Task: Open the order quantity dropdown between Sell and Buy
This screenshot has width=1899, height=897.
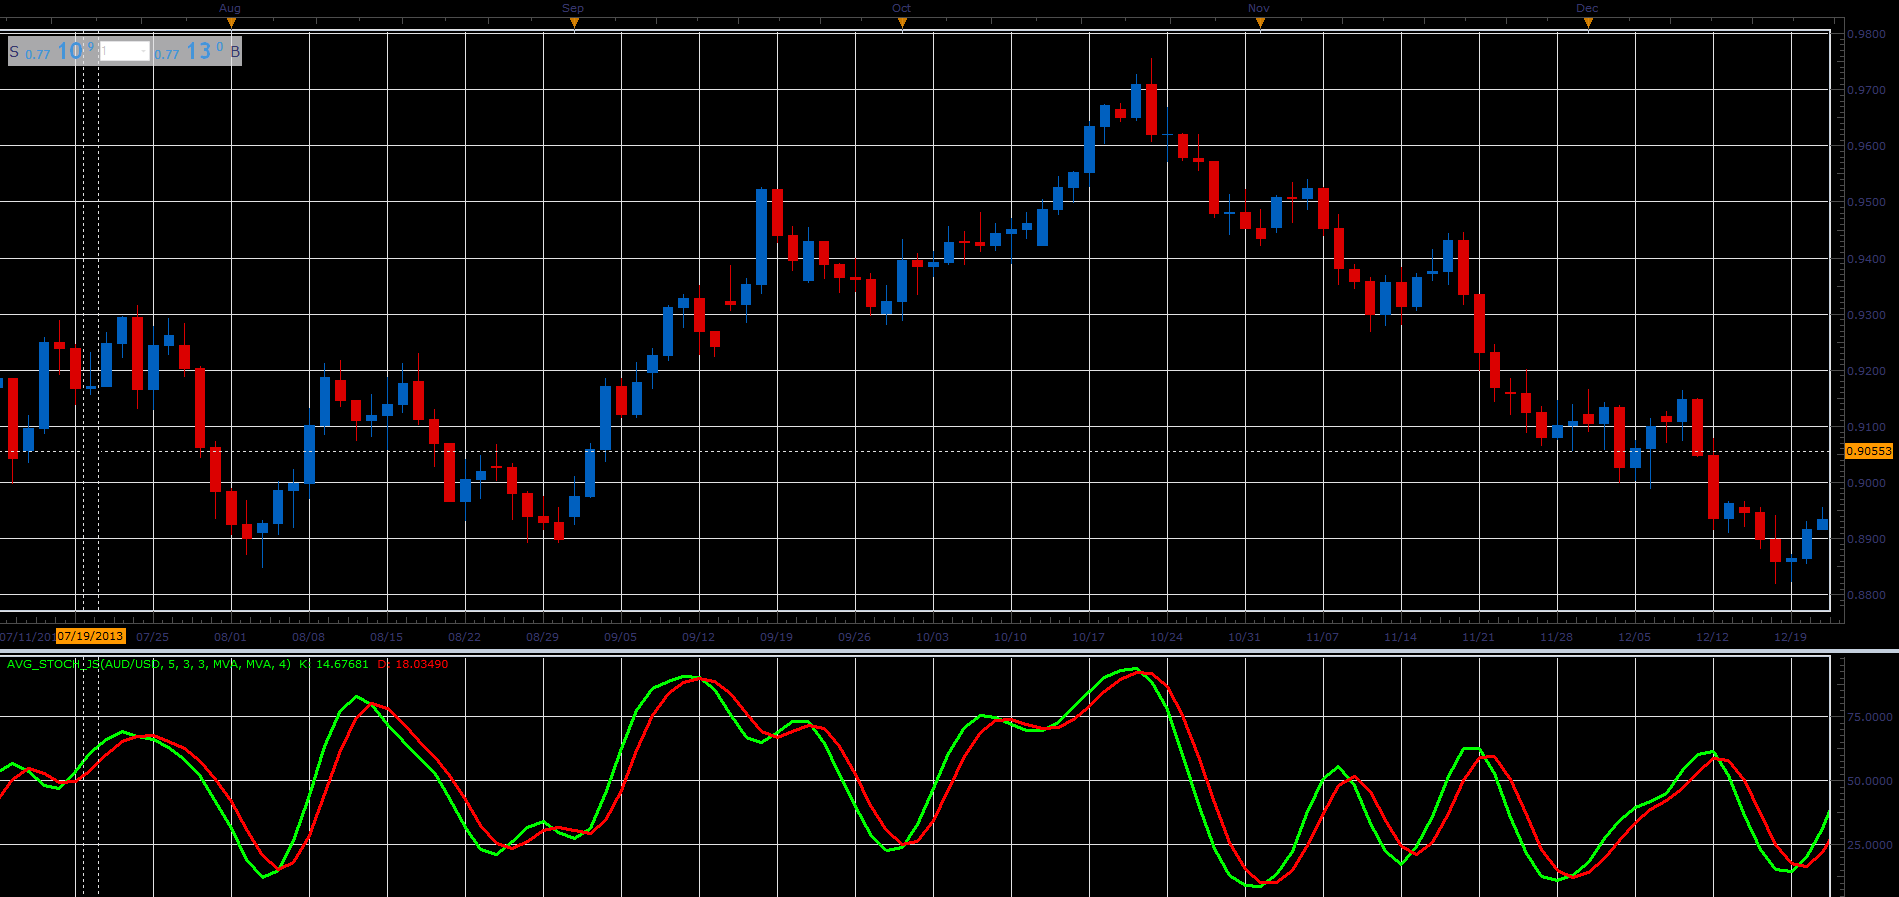Action: pos(125,51)
